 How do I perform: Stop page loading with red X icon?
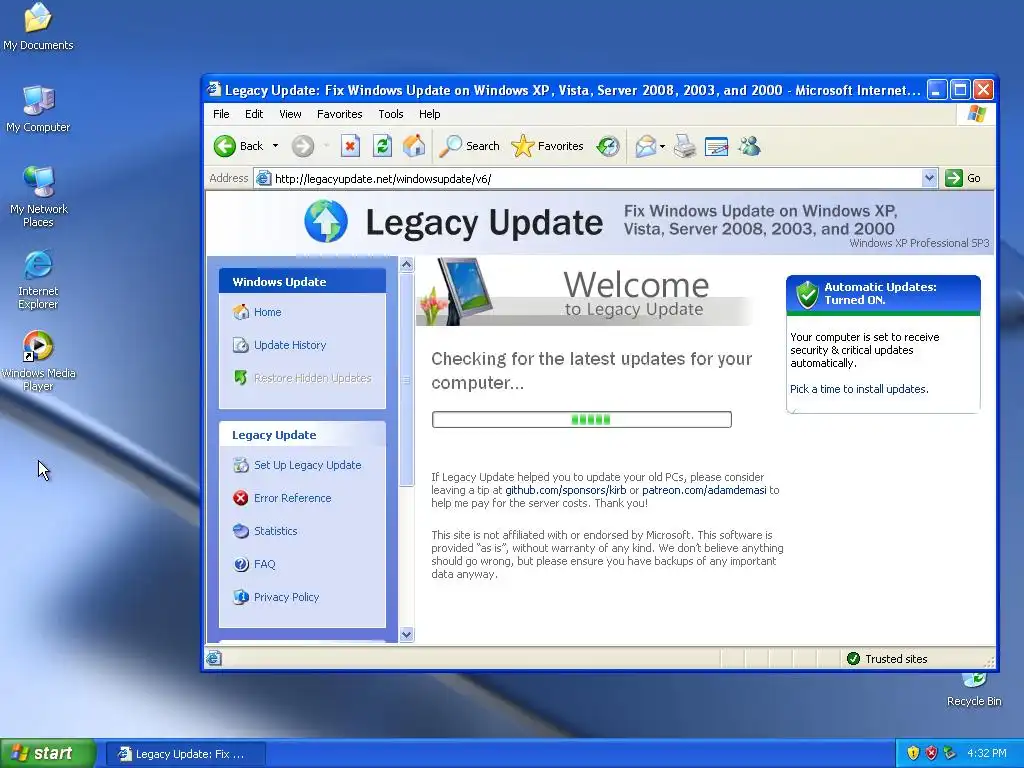coord(350,146)
